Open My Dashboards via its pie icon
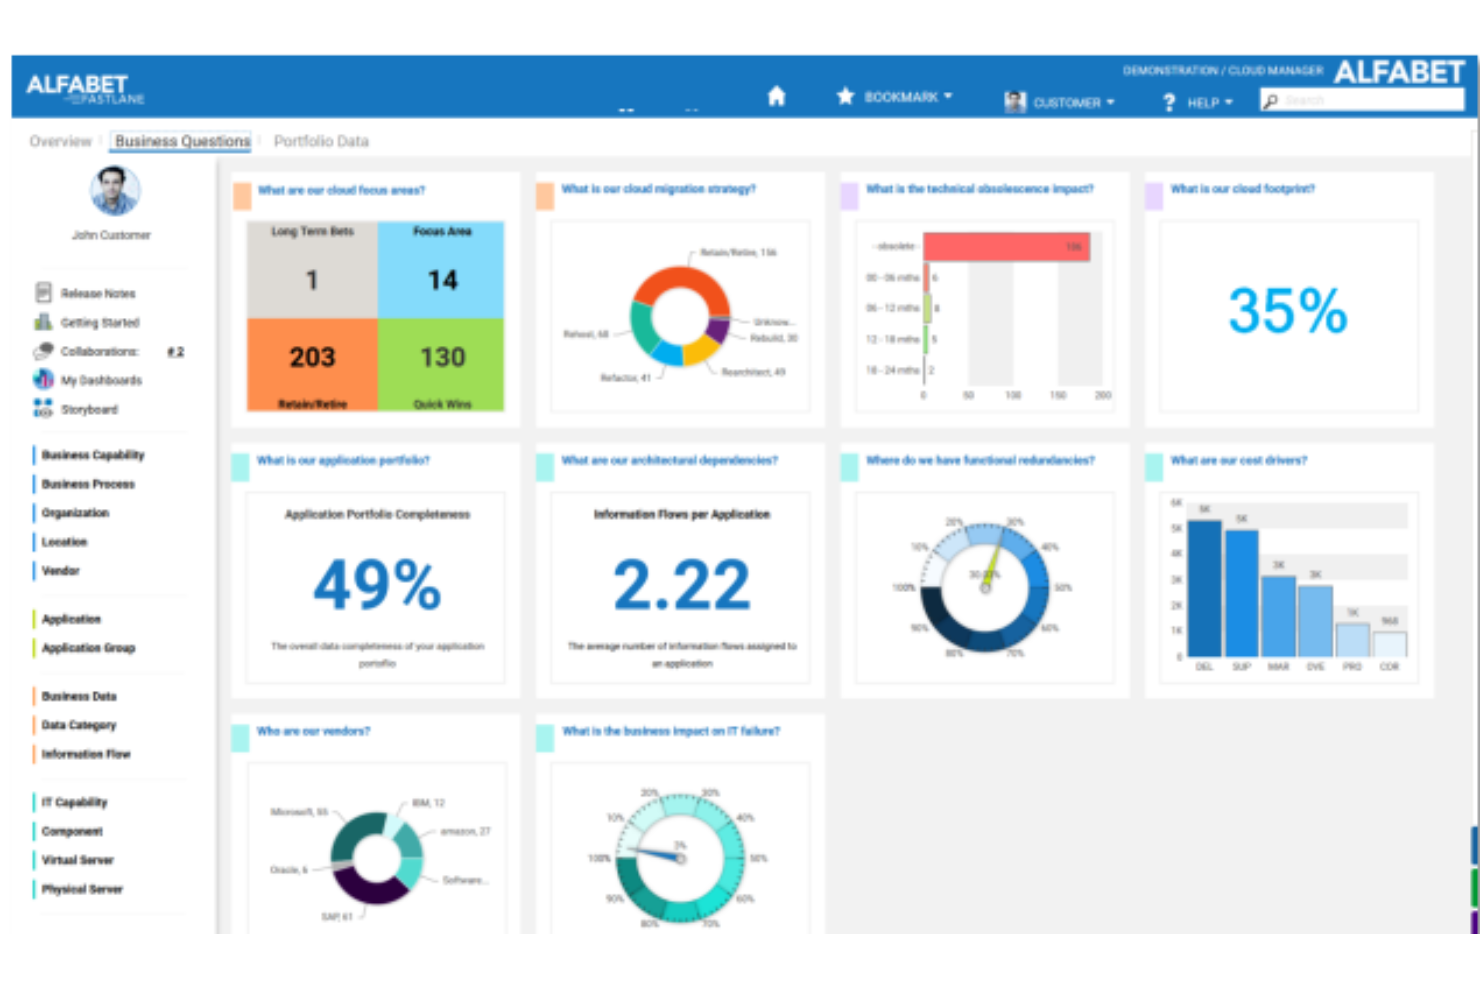Viewport: 1480px width, 987px height. 43,380
